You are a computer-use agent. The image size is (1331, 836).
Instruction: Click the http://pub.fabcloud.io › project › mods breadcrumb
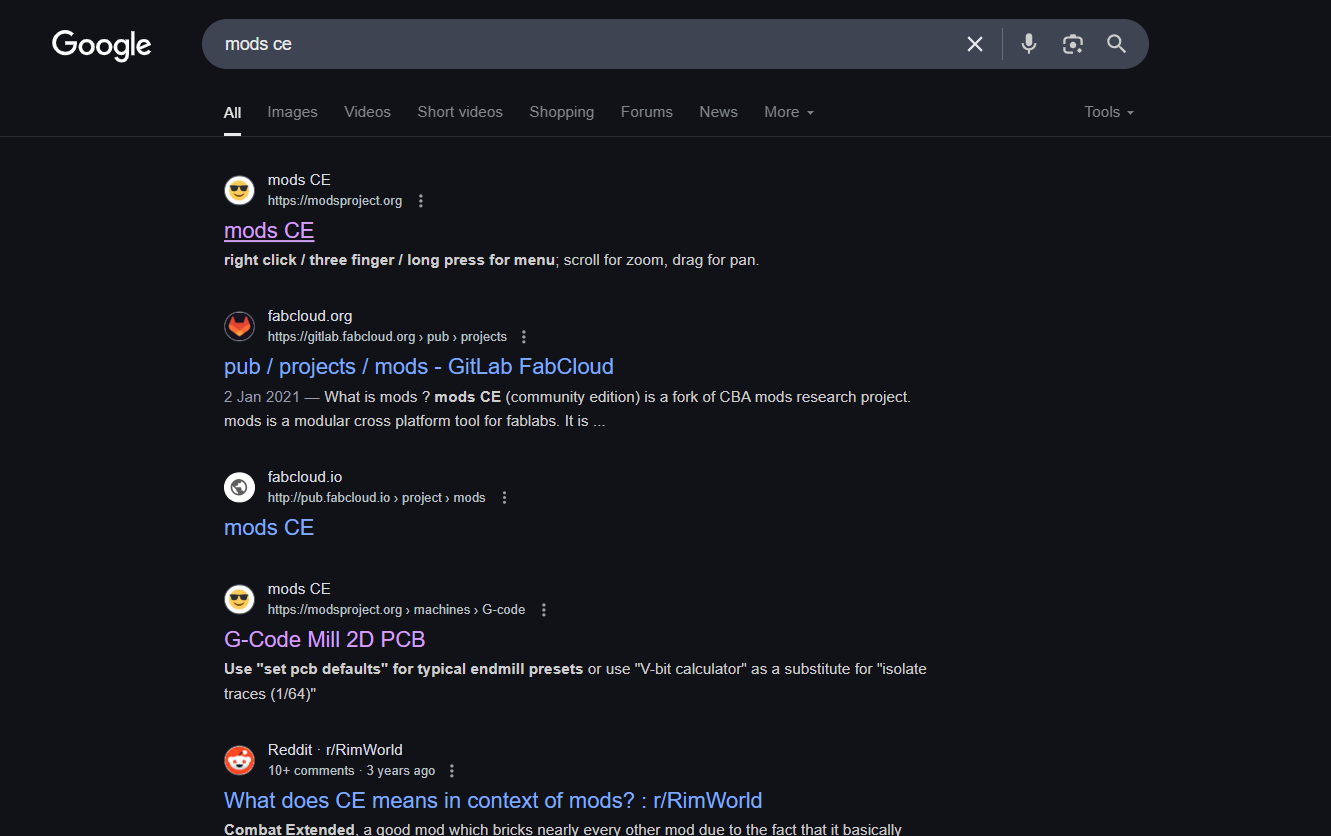pos(377,498)
